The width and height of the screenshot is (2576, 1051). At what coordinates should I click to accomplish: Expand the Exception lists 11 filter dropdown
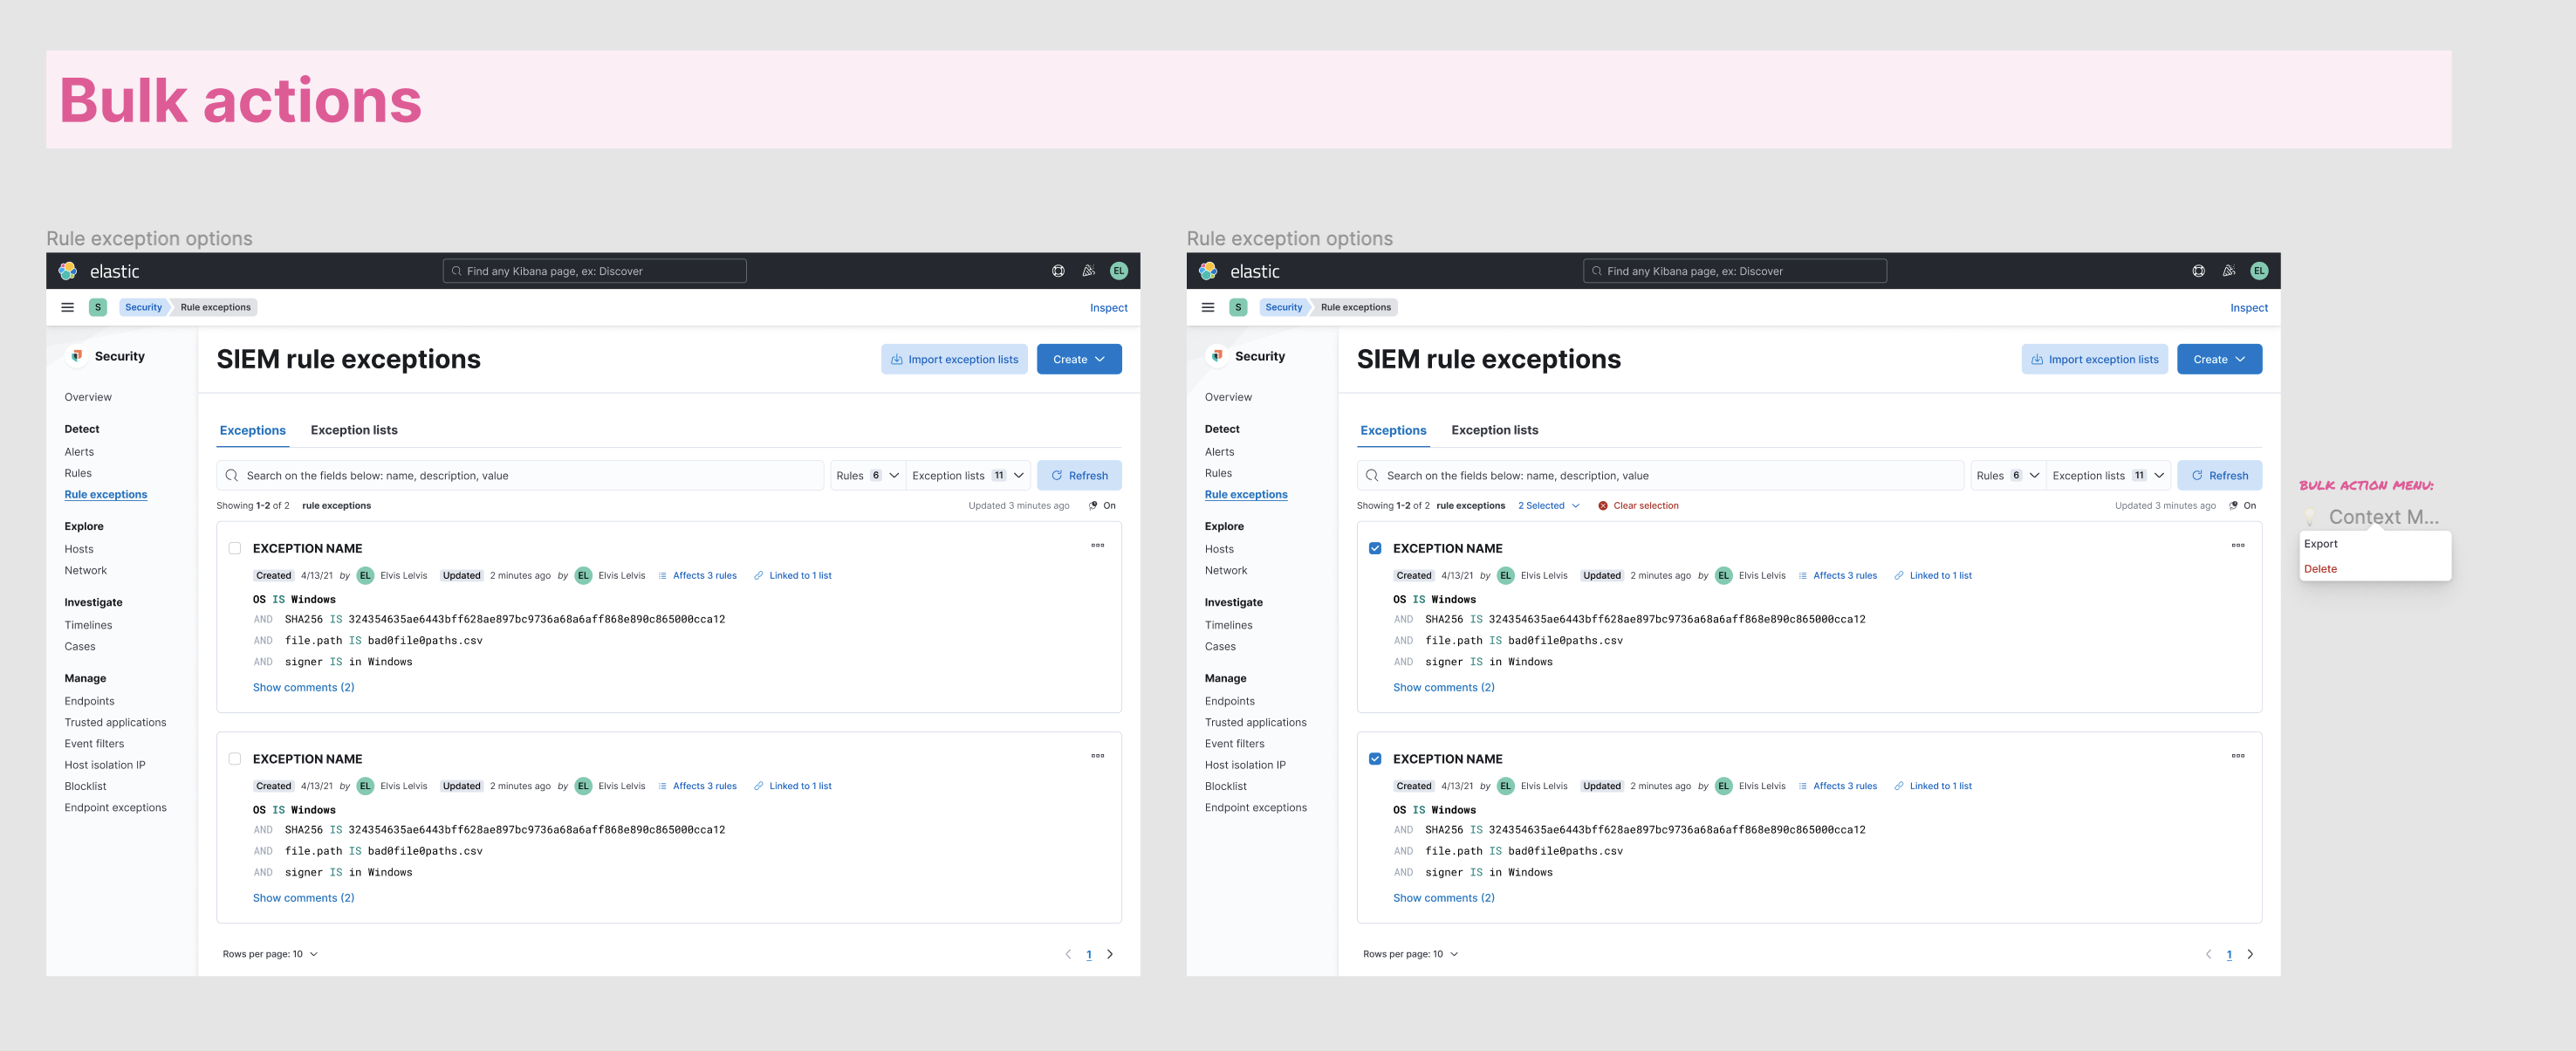point(968,475)
